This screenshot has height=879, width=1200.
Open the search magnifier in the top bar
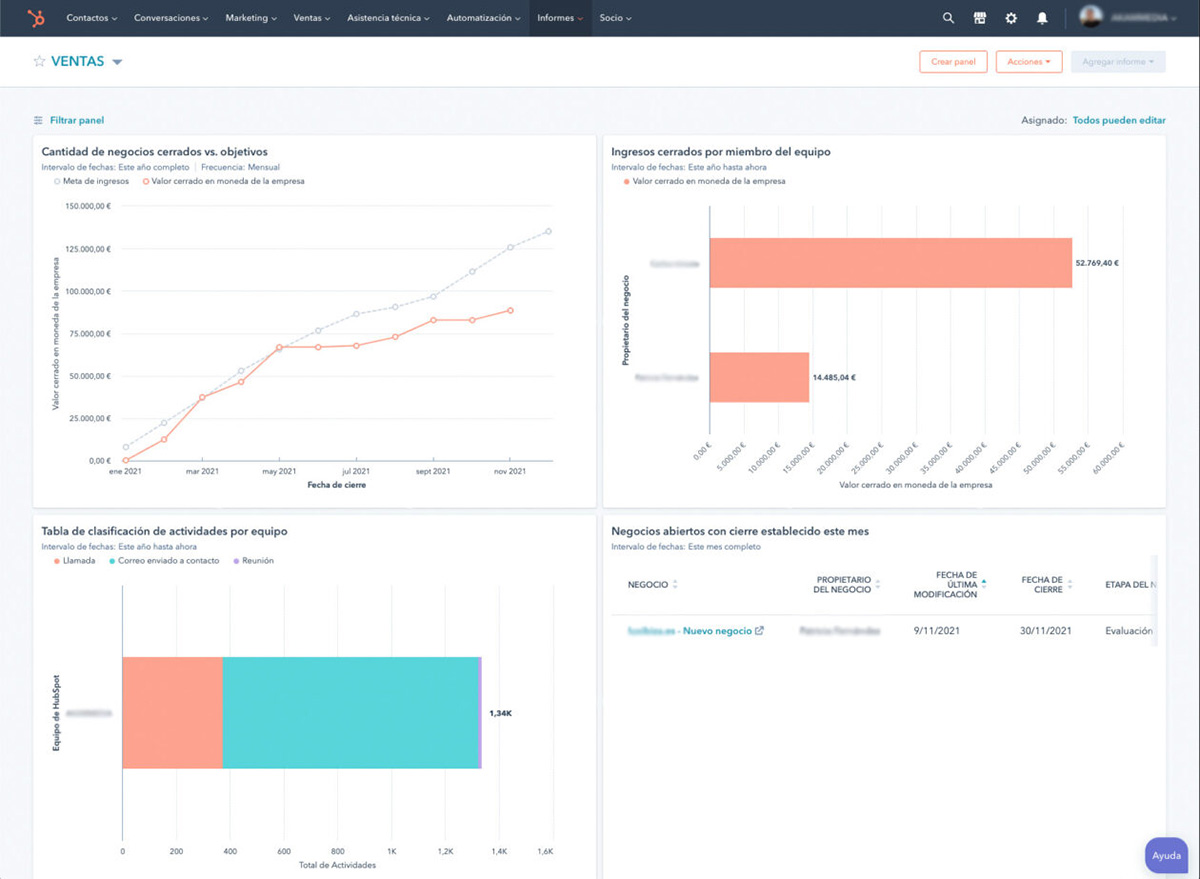[947, 17]
